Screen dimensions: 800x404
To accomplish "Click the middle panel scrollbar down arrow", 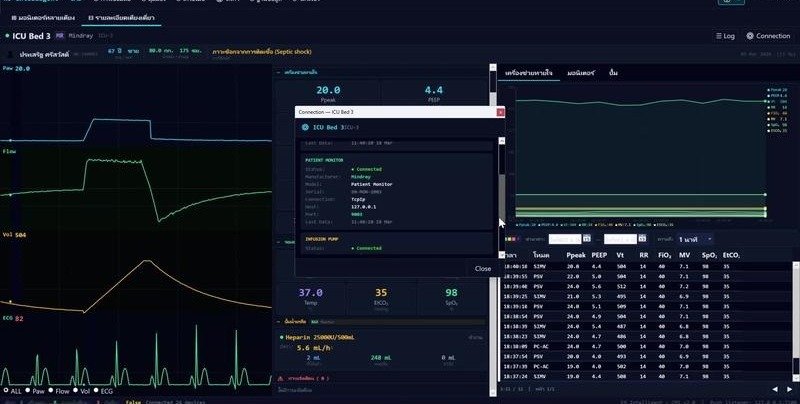I will (493, 392).
